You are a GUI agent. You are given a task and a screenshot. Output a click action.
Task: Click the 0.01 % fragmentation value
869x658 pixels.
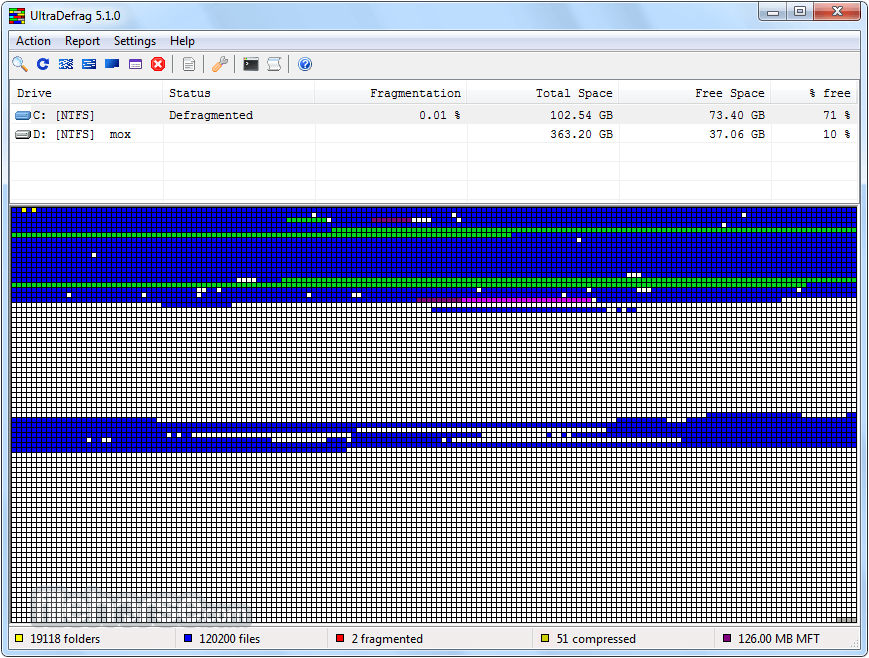pyautogui.click(x=439, y=115)
